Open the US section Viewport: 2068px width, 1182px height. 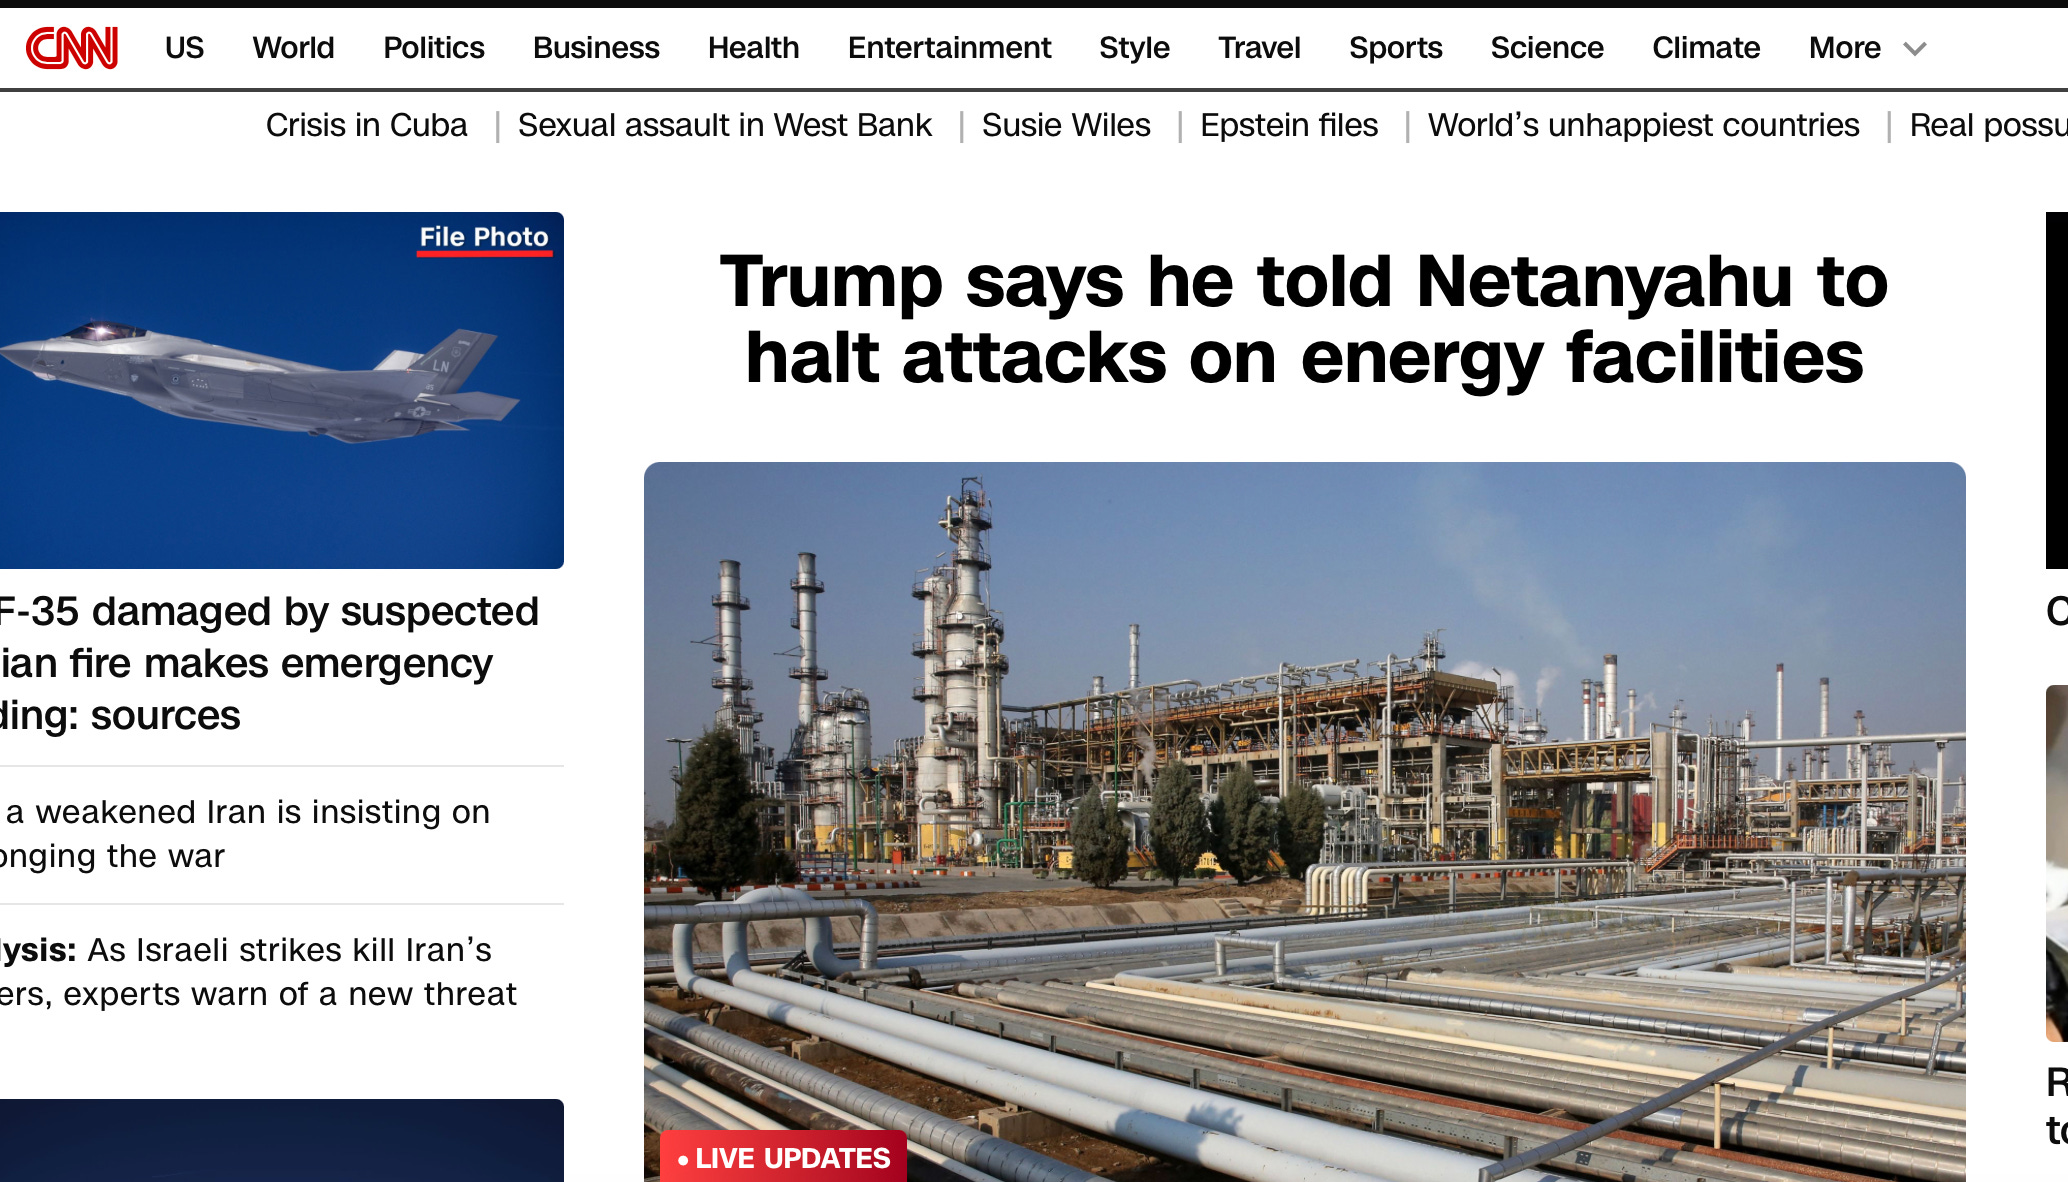pos(184,48)
